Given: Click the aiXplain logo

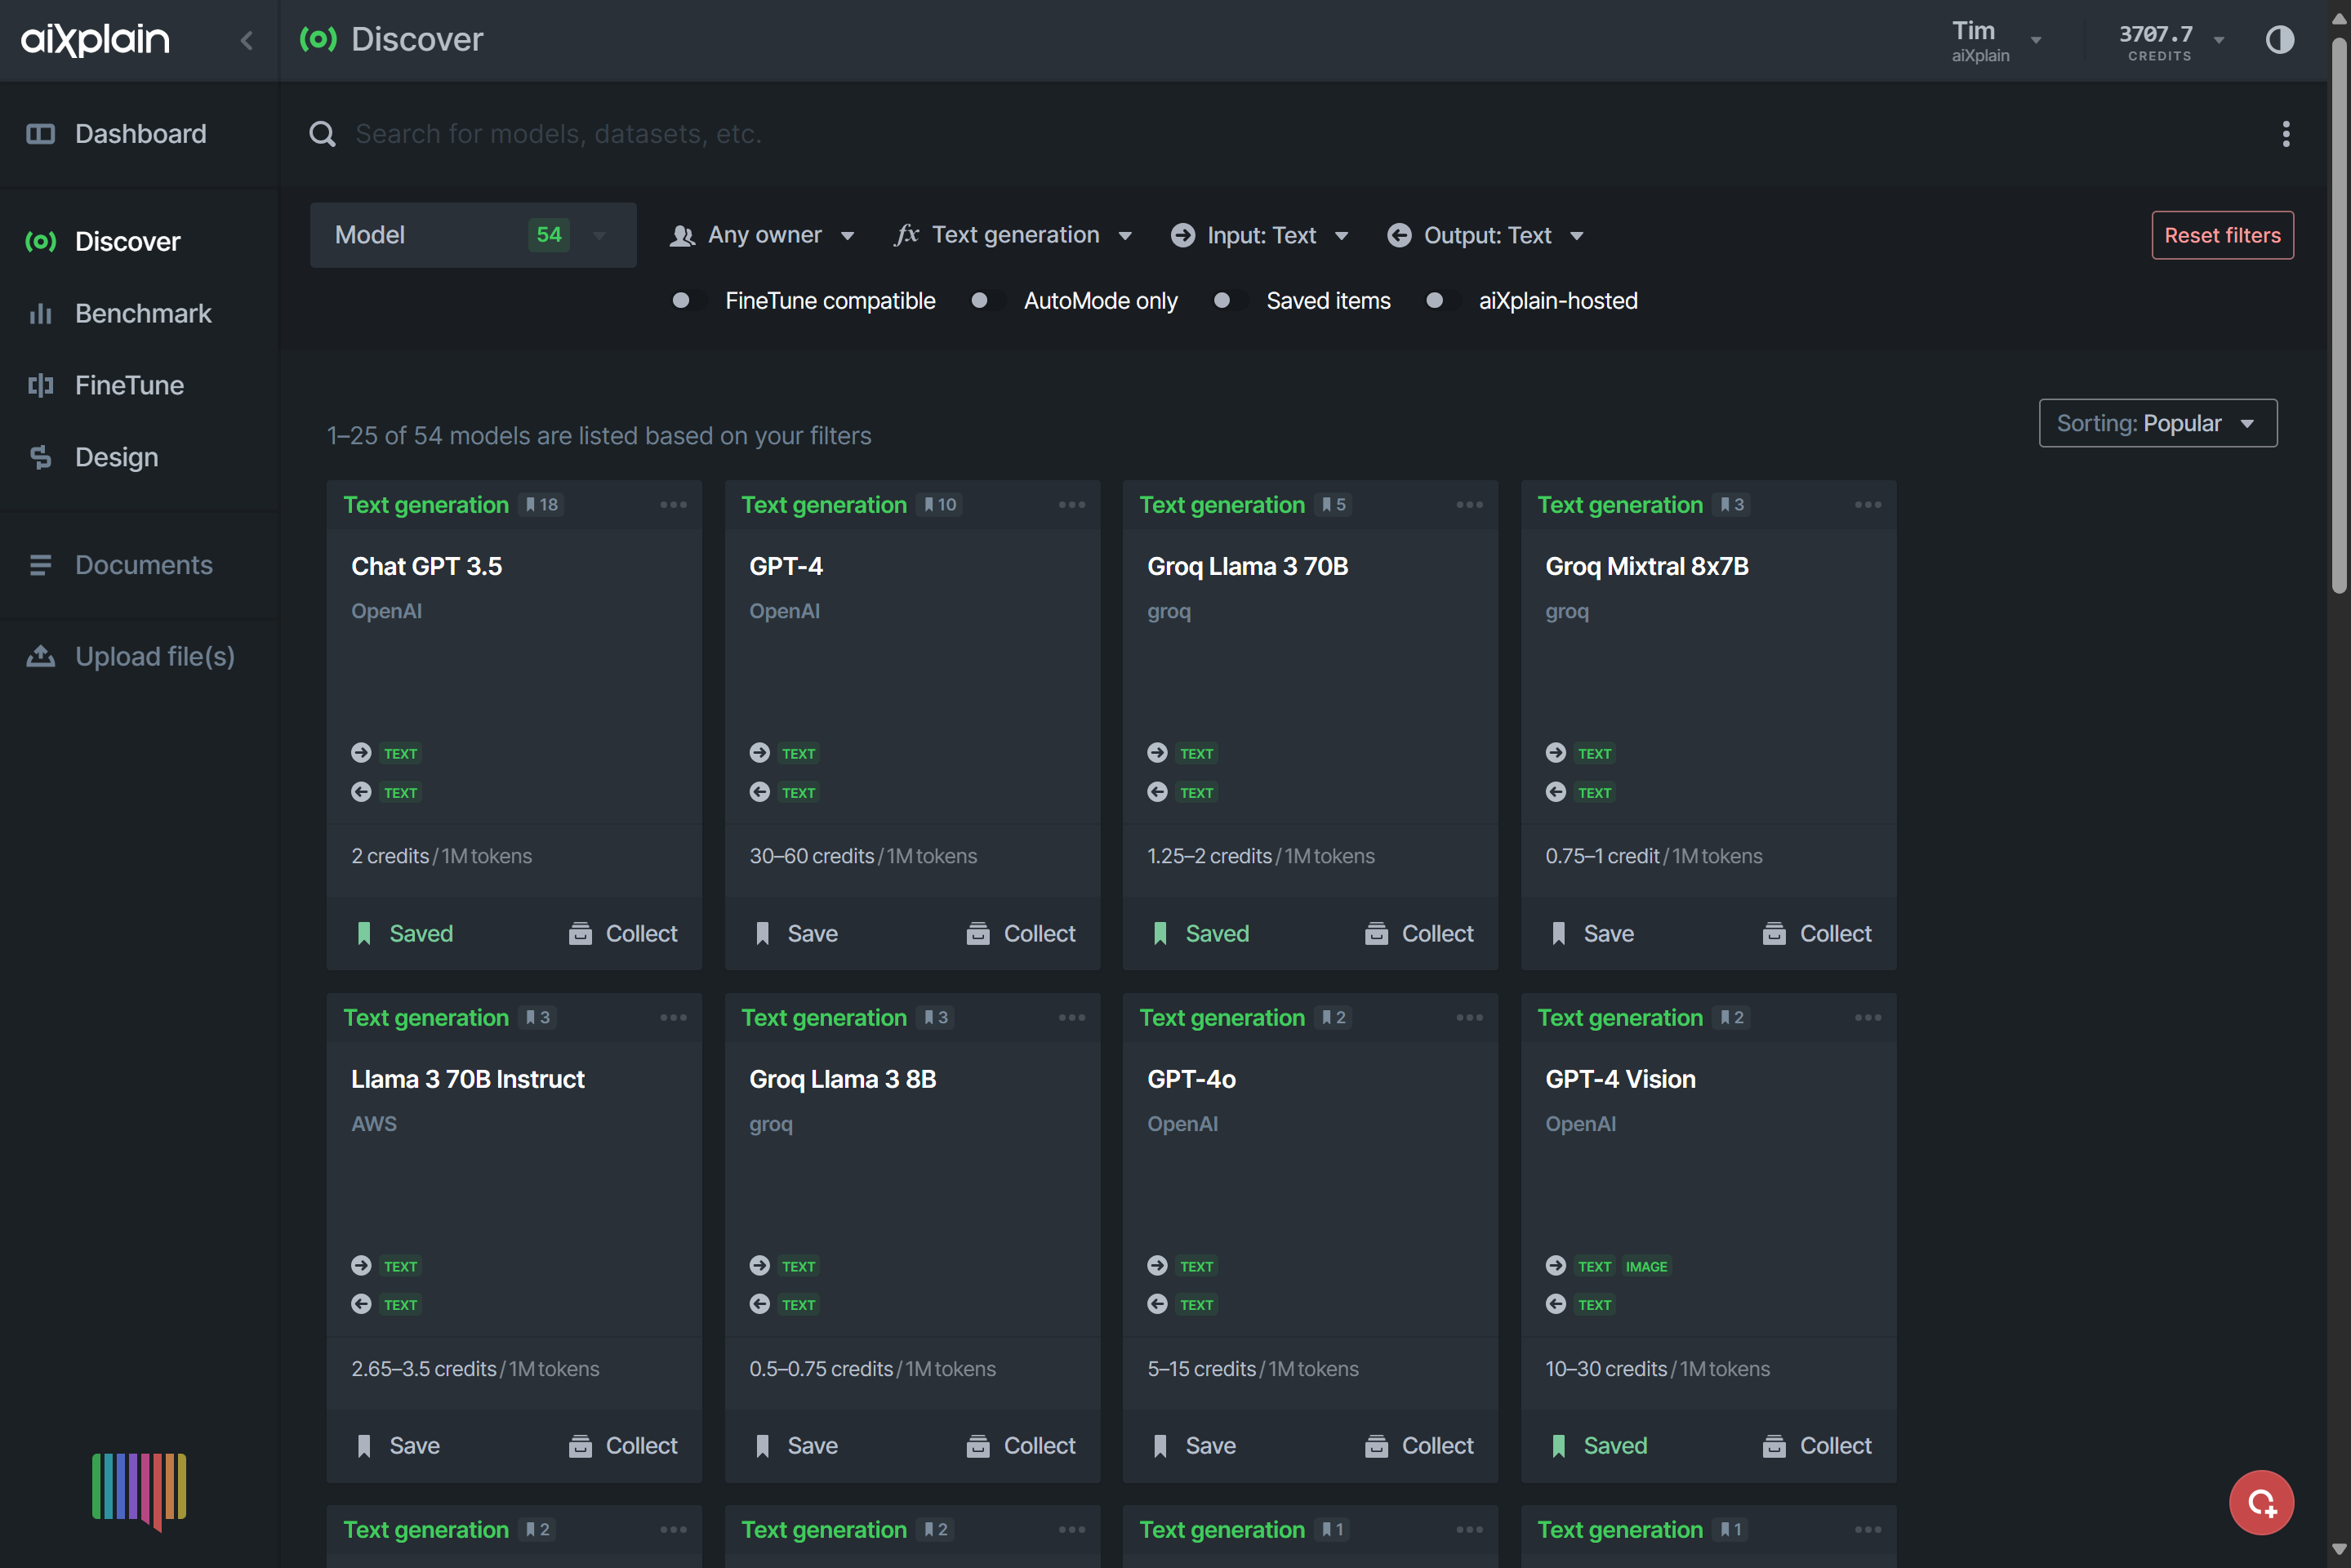Looking at the screenshot, I should pos(96,39).
